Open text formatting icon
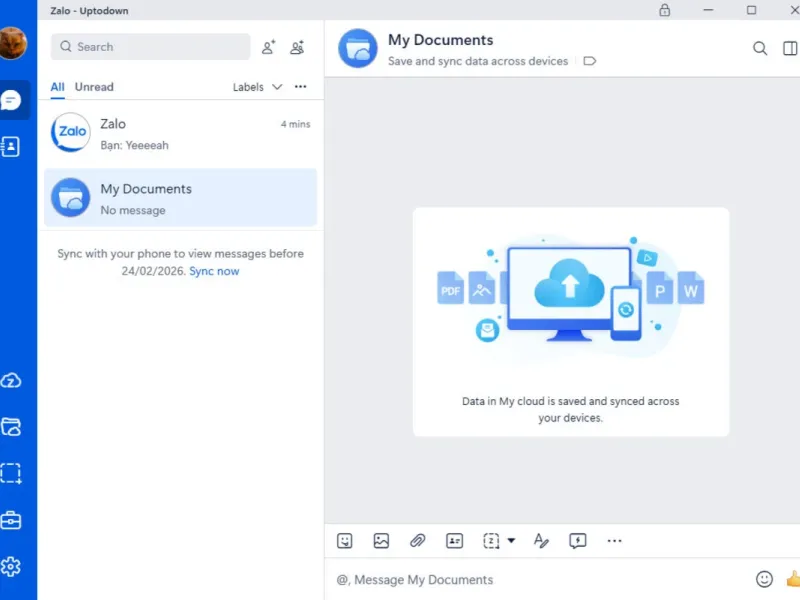Image resolution: width=800 pixels, height=600 pixels. tap(541, 540)
